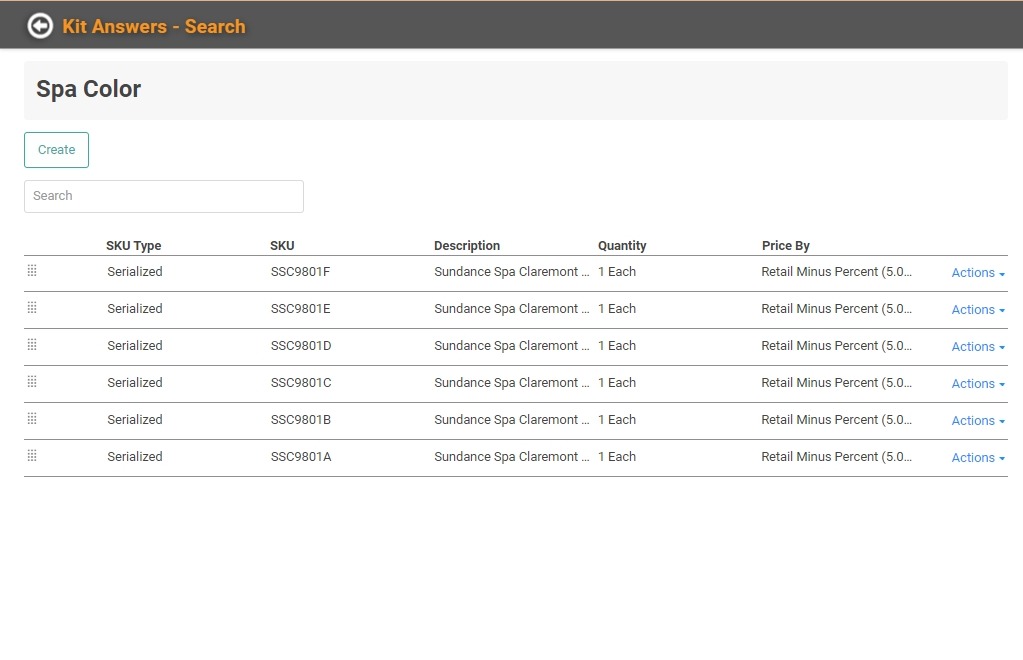Open Actions dropdown for SSC9801A
Image resolution: width=1023 pixels, height=660 pixels.
pyautogui.click(x=977, y=458)
